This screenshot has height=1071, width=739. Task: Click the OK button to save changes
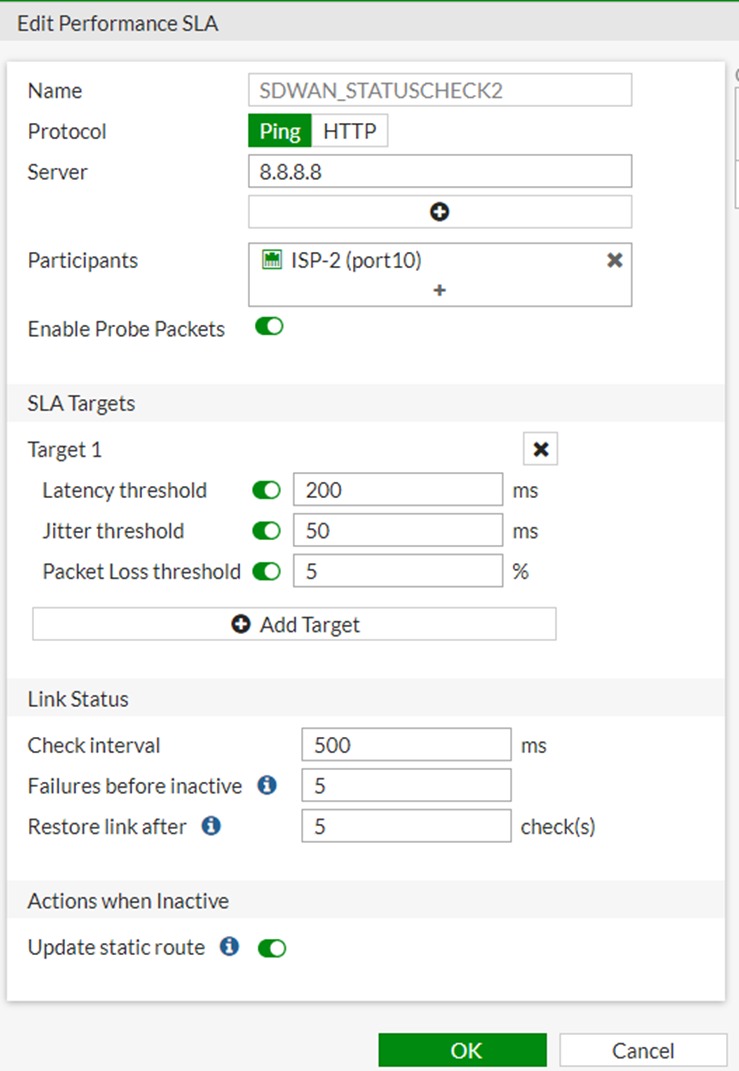tap(462, 1050)
